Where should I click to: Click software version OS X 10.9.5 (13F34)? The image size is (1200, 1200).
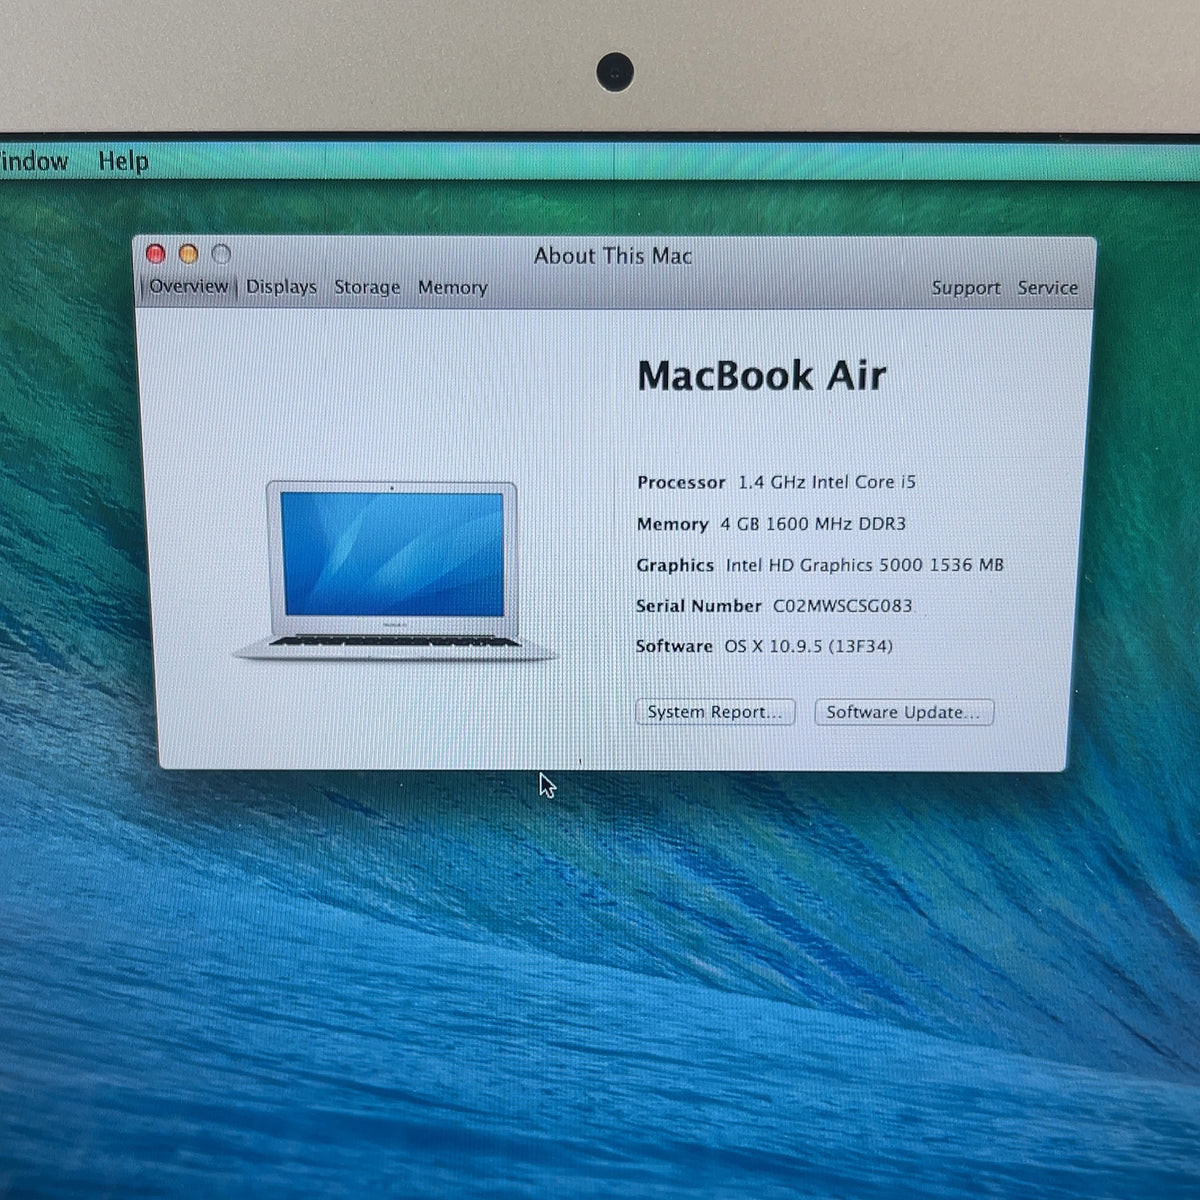point(808,647)
